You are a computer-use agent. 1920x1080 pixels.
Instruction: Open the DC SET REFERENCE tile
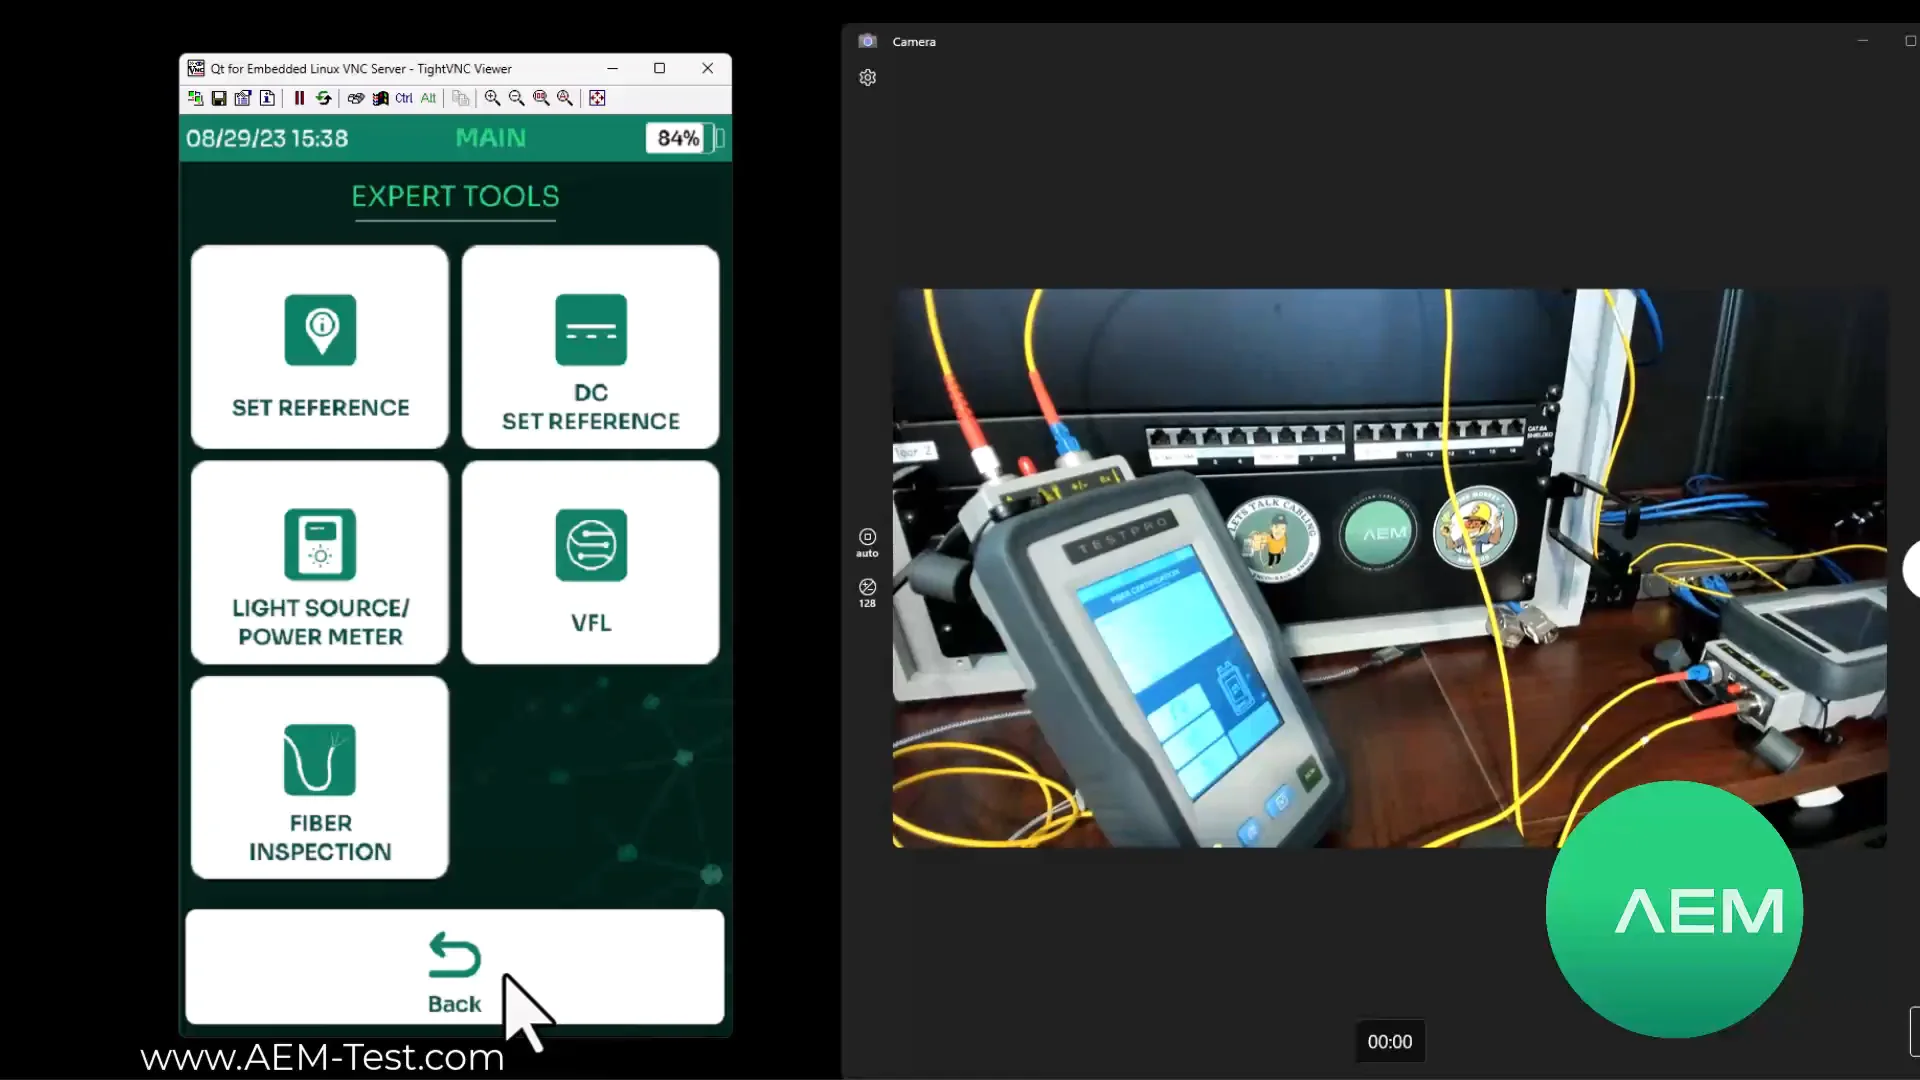[x=591, y=347]
